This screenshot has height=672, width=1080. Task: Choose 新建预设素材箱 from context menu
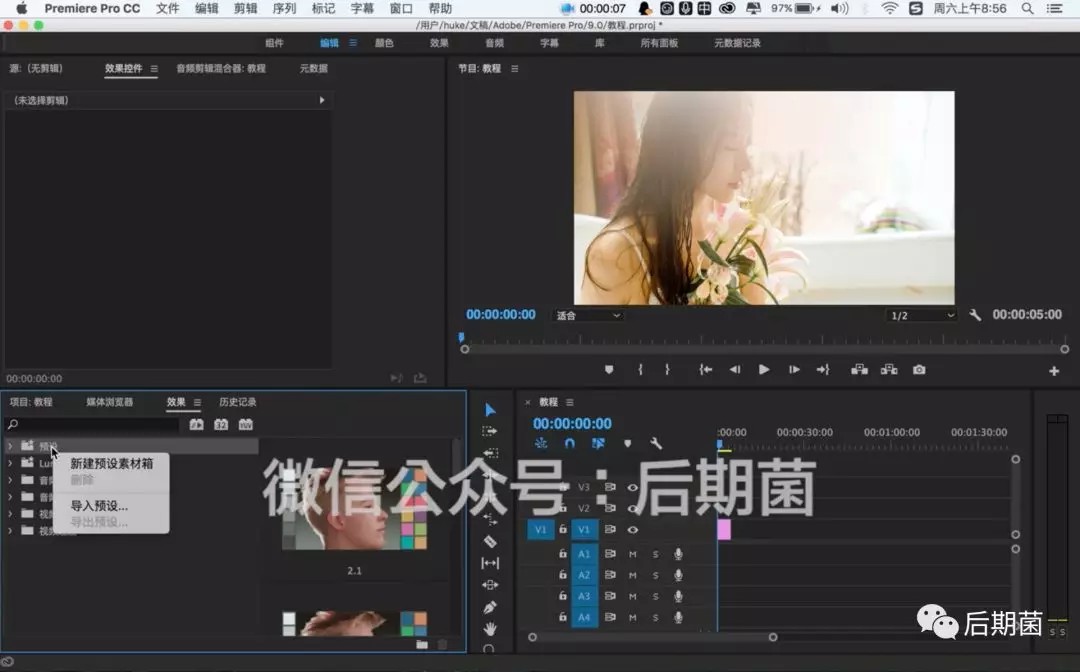click(x=112, y=463)
